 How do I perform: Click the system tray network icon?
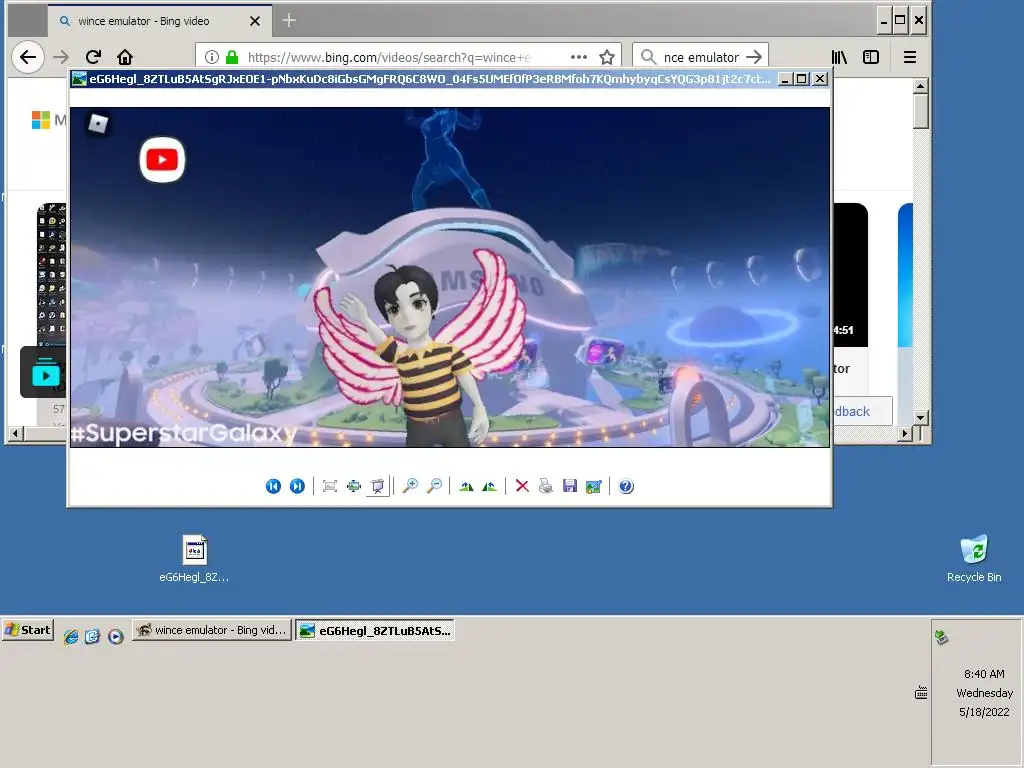941,637
